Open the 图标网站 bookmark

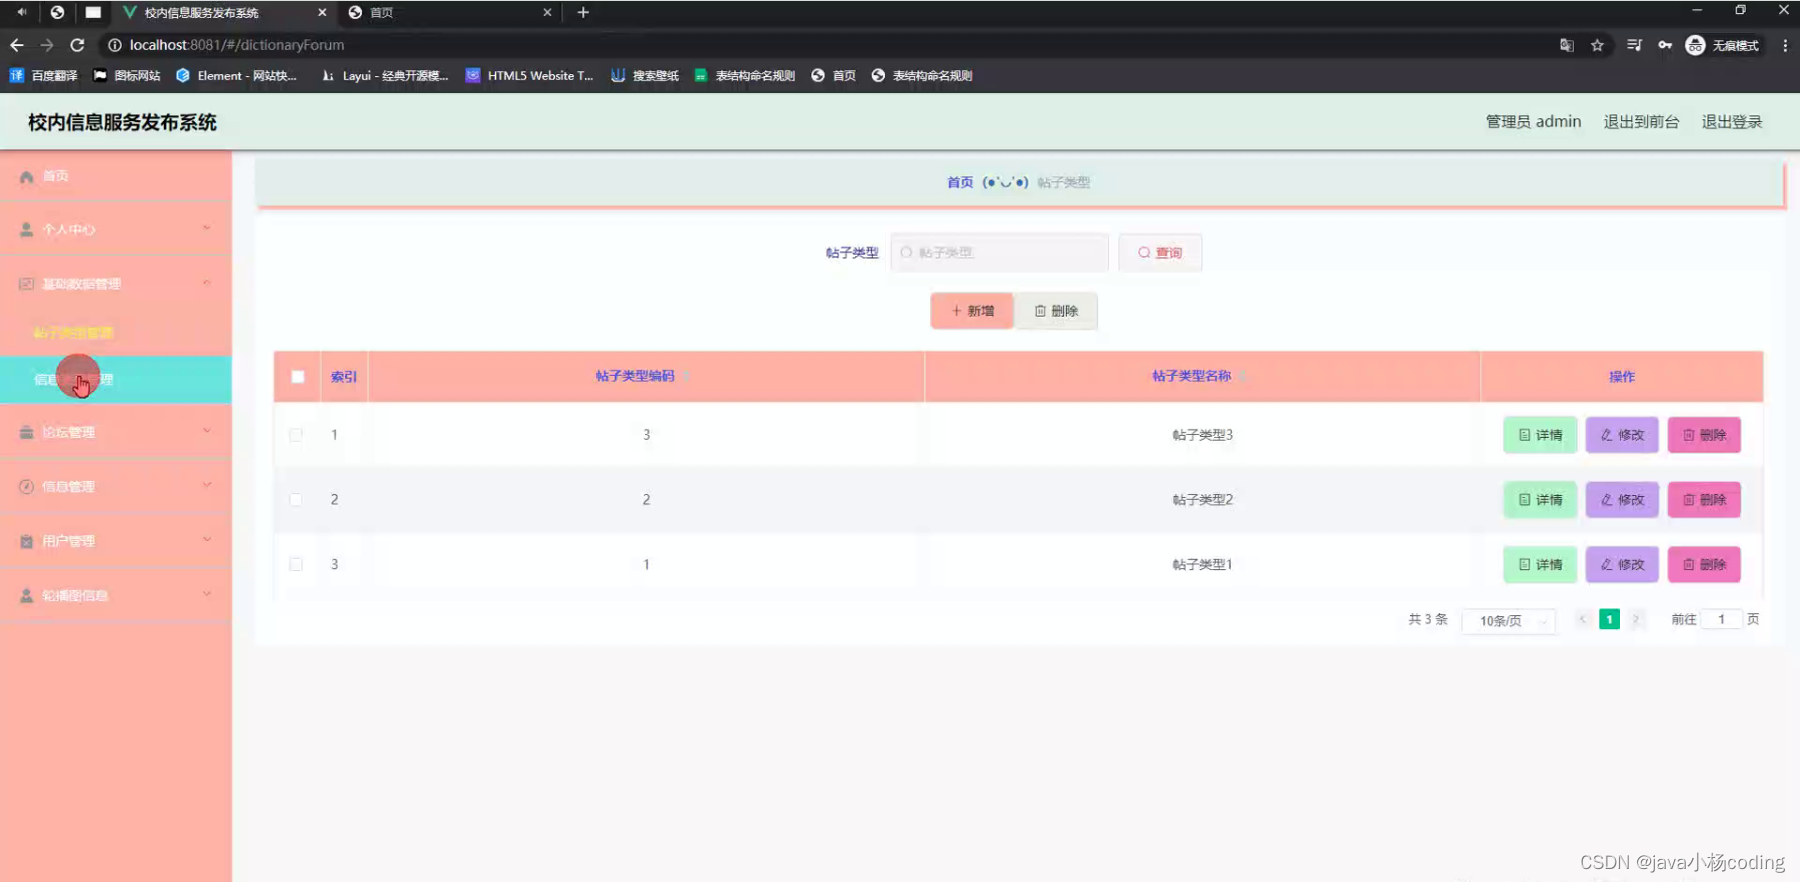(127, 75)
